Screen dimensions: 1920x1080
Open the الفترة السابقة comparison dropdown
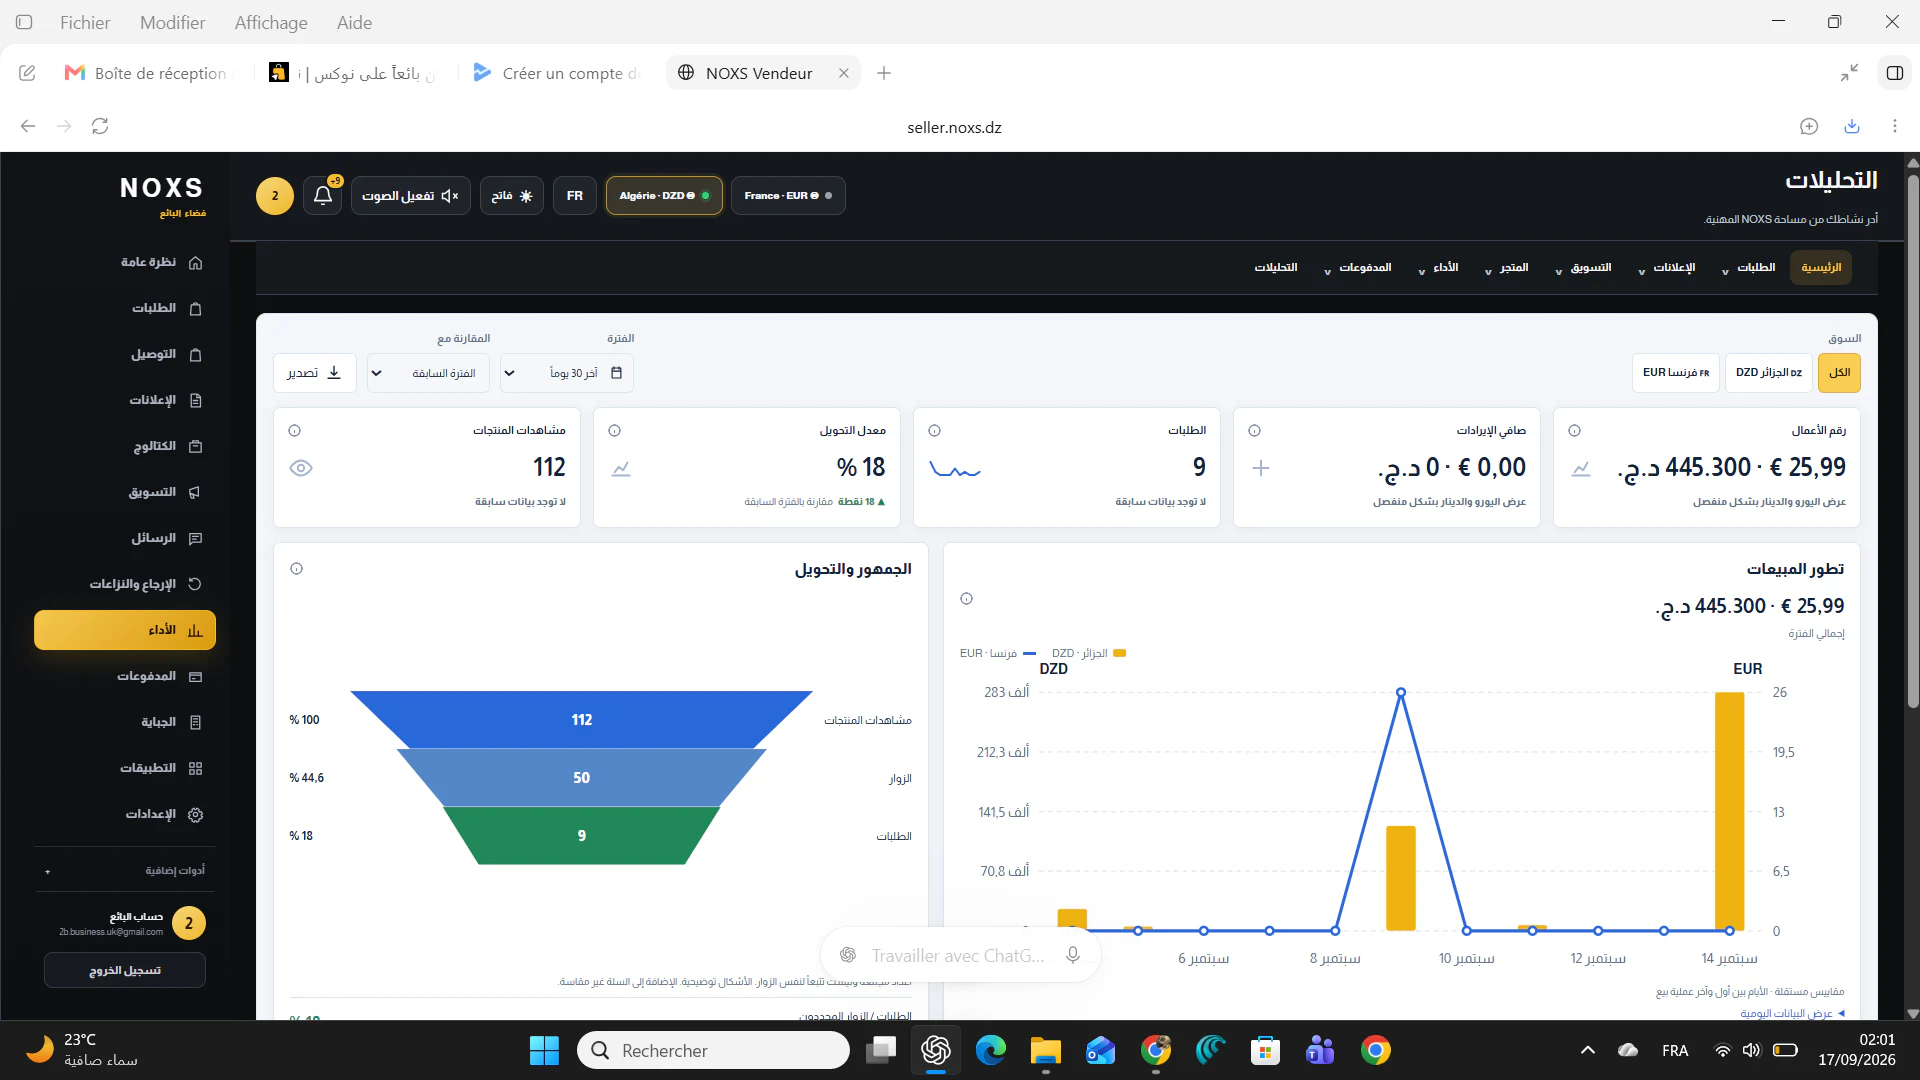[429, 373]
